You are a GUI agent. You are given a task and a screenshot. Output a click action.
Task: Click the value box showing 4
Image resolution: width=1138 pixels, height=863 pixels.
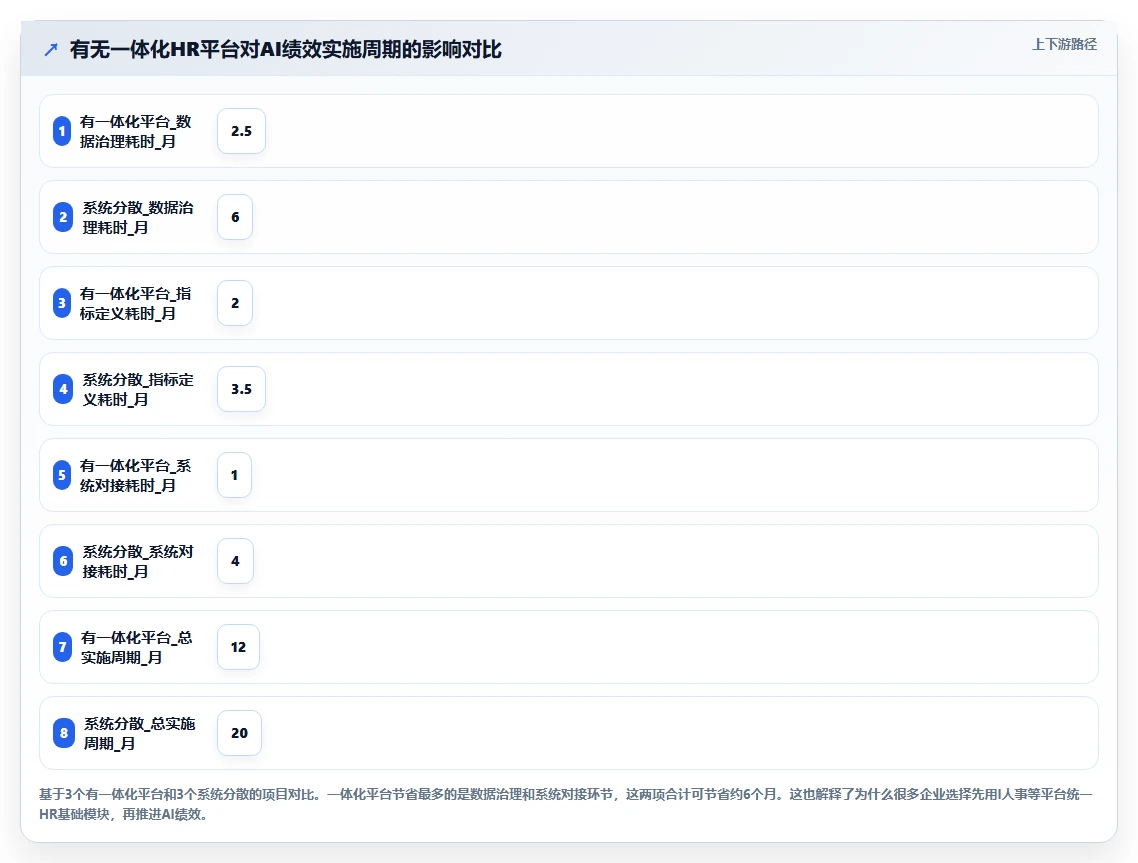(x=235, y=561)
